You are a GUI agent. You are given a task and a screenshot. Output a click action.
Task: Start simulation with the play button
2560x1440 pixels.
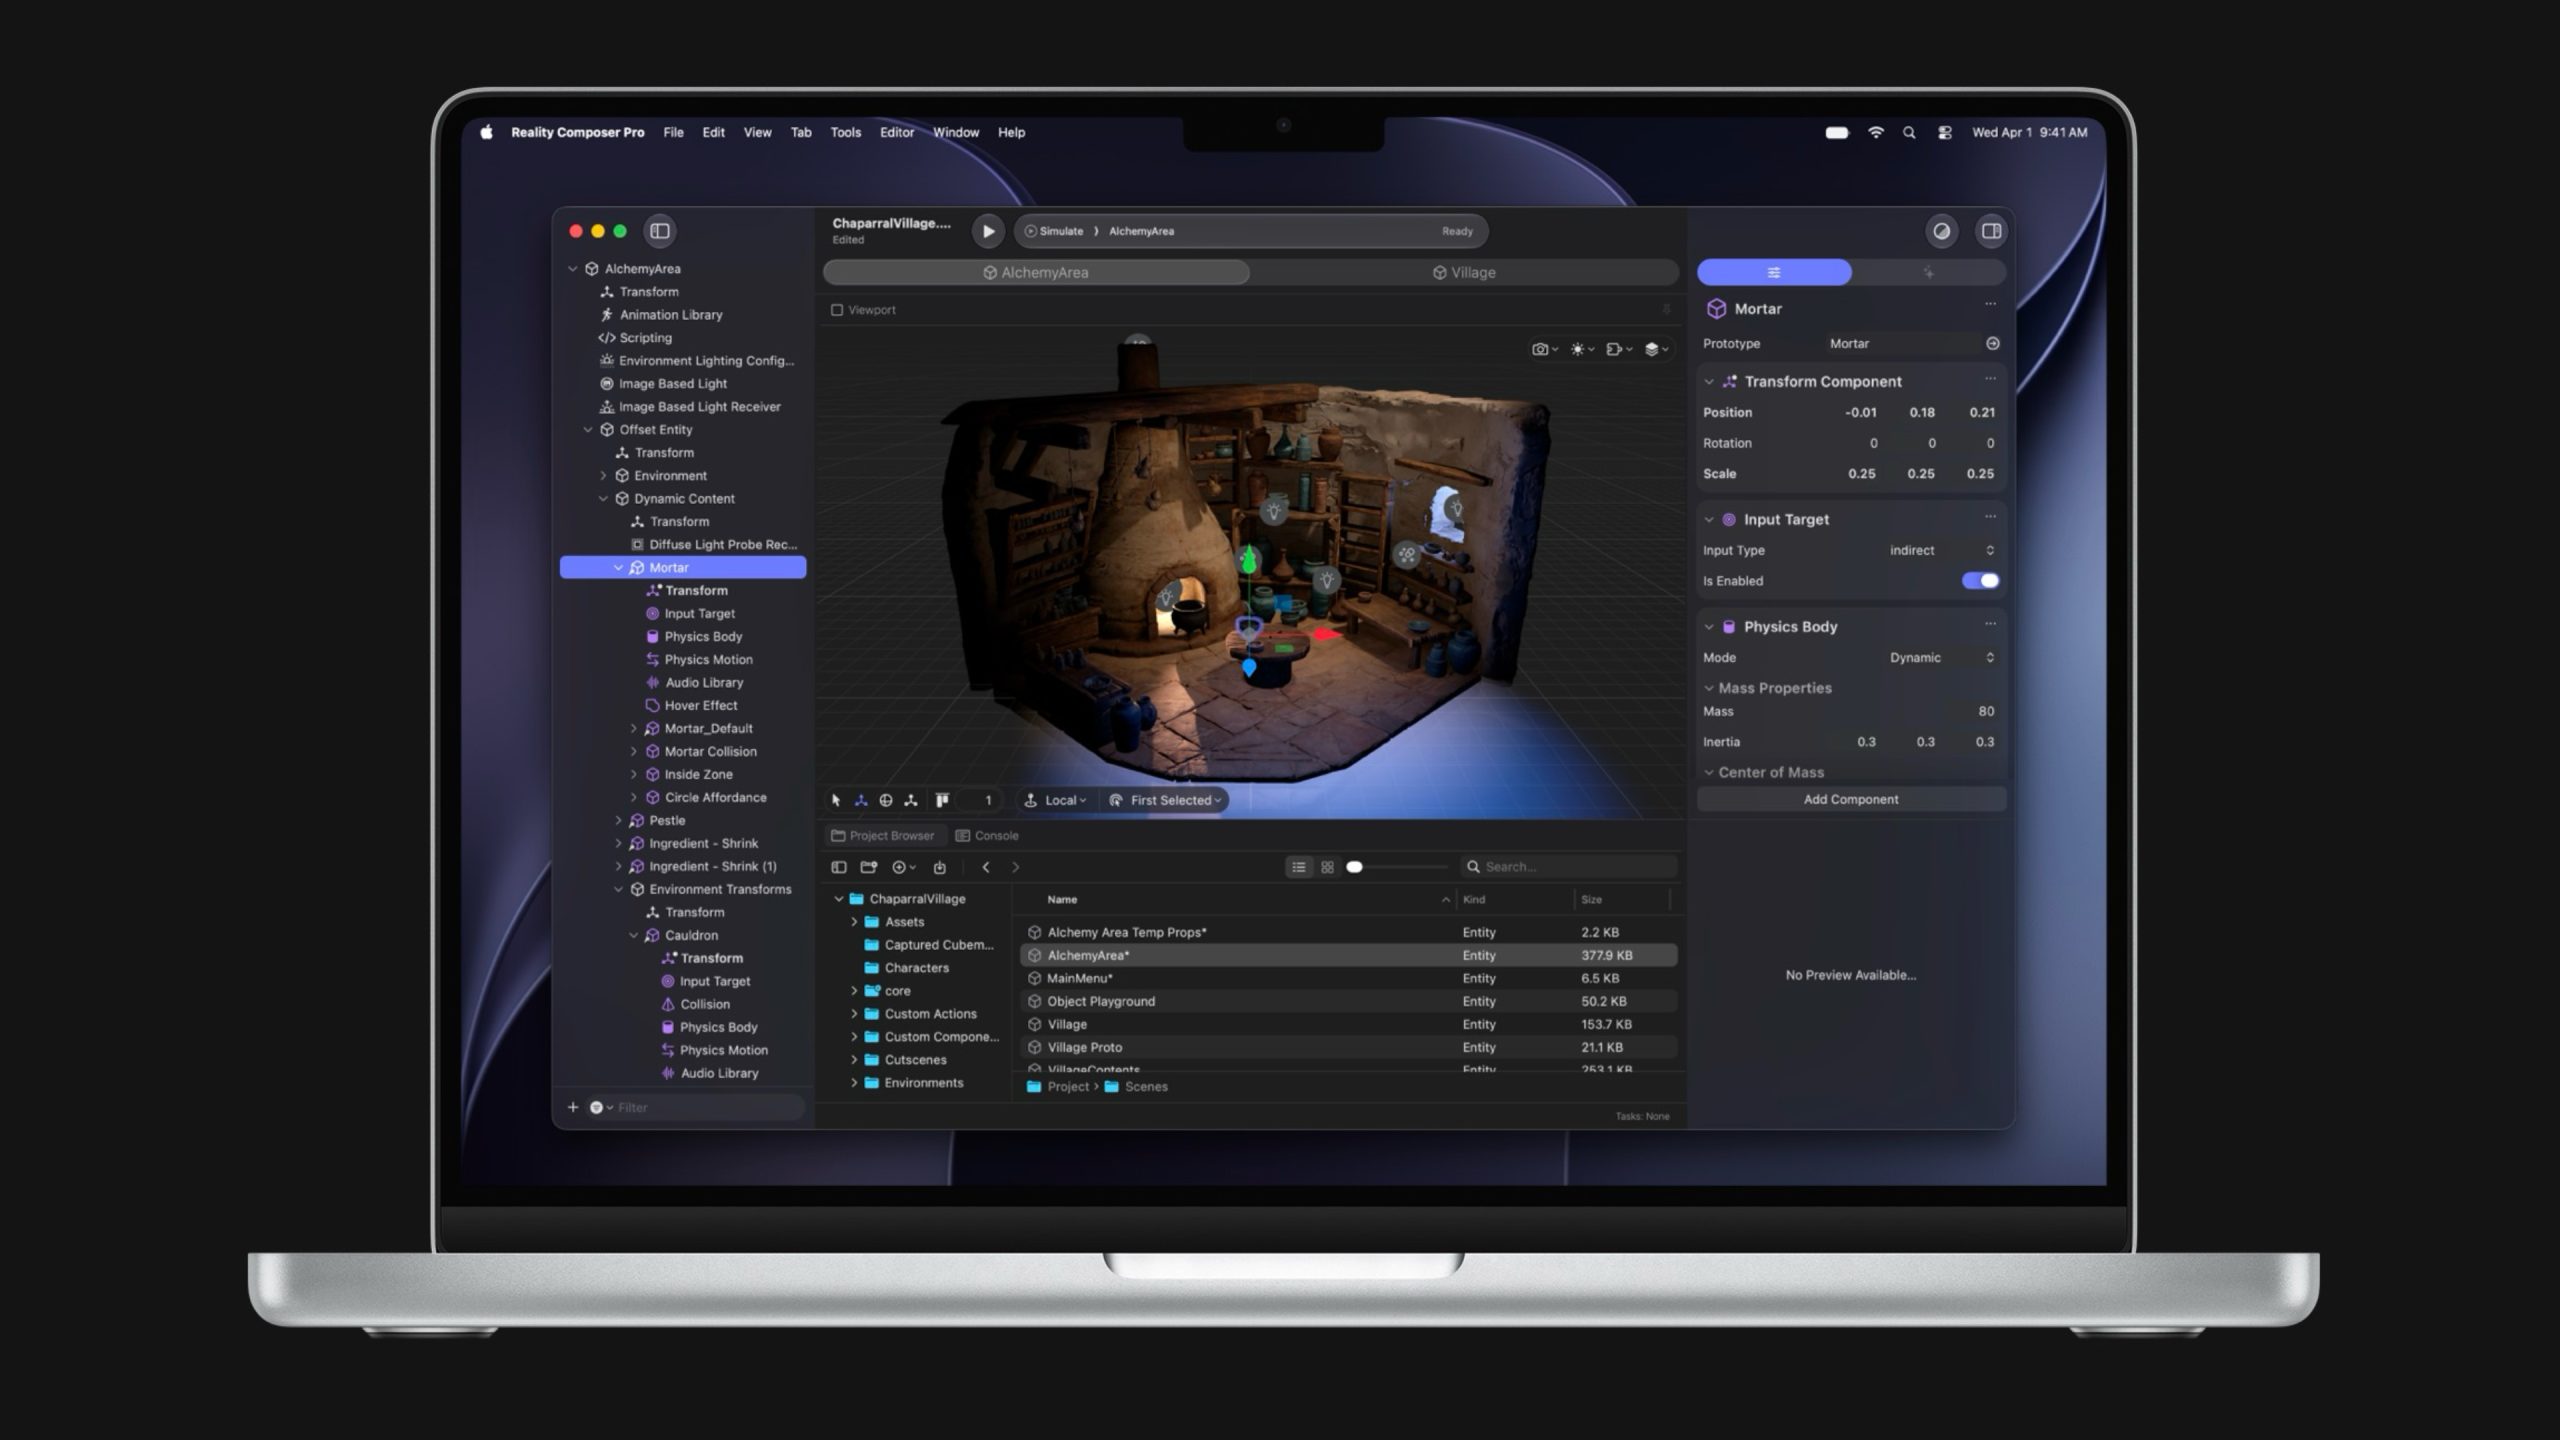pyautogui.click(x=988, y=231)
